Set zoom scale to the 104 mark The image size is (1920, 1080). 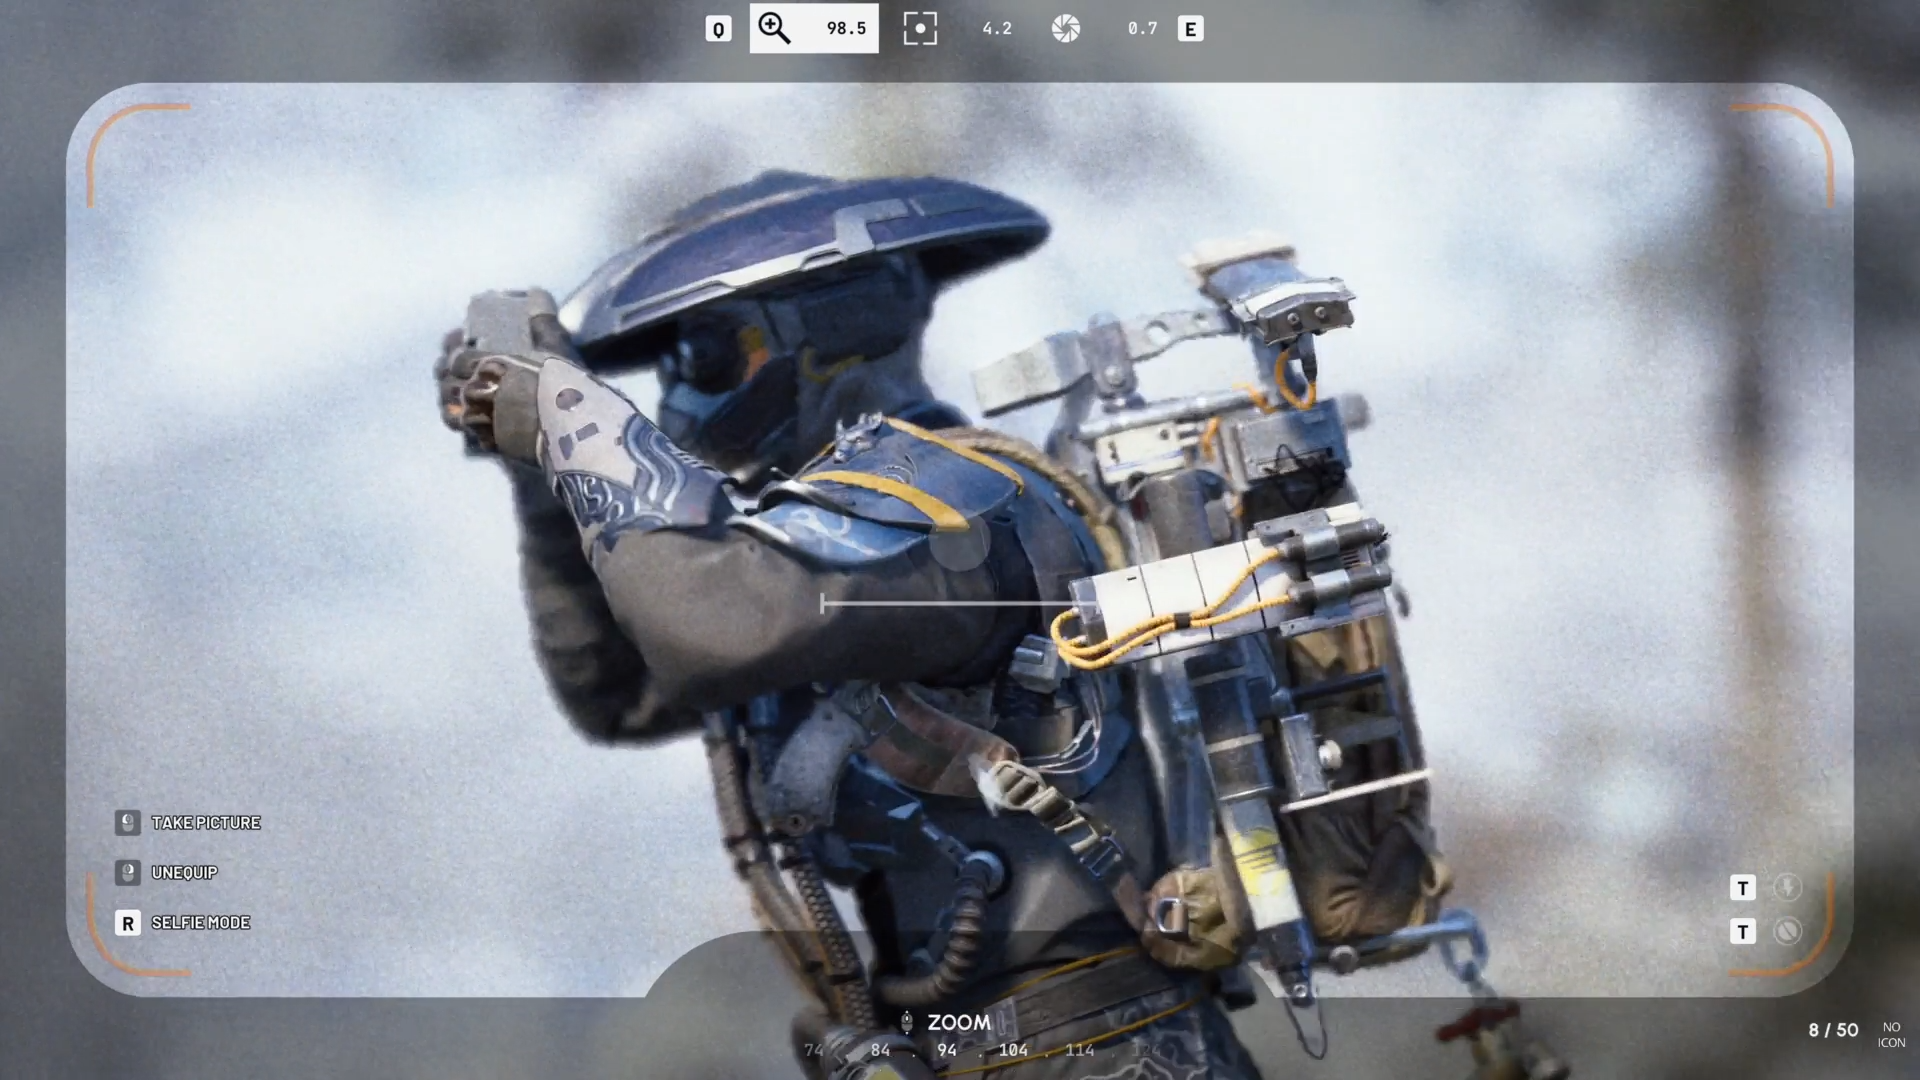tap(1013, 1049)
